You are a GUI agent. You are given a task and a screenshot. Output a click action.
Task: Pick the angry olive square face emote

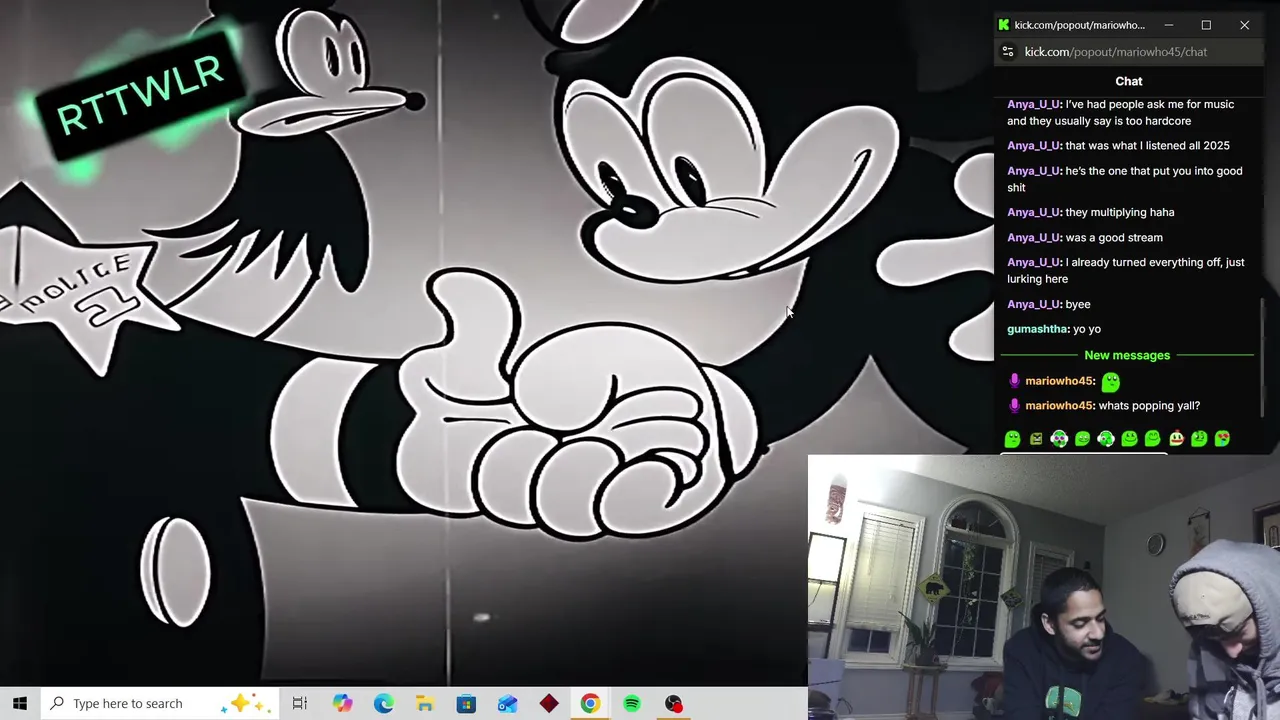pyautogui.click(x=1036, y=439)
